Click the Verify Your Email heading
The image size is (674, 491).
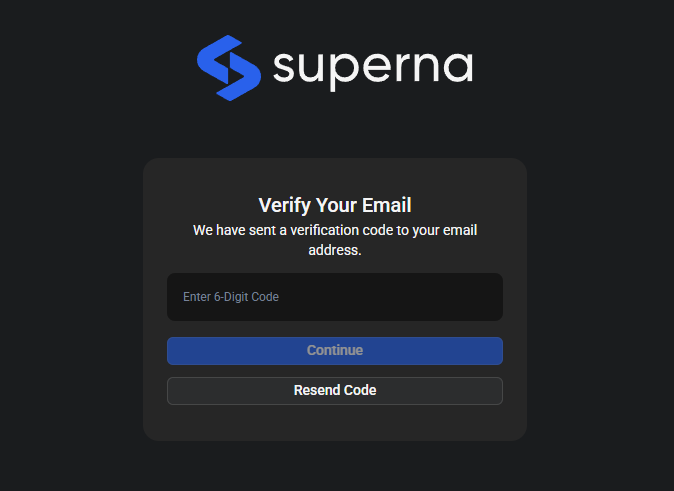click(334, 205)
